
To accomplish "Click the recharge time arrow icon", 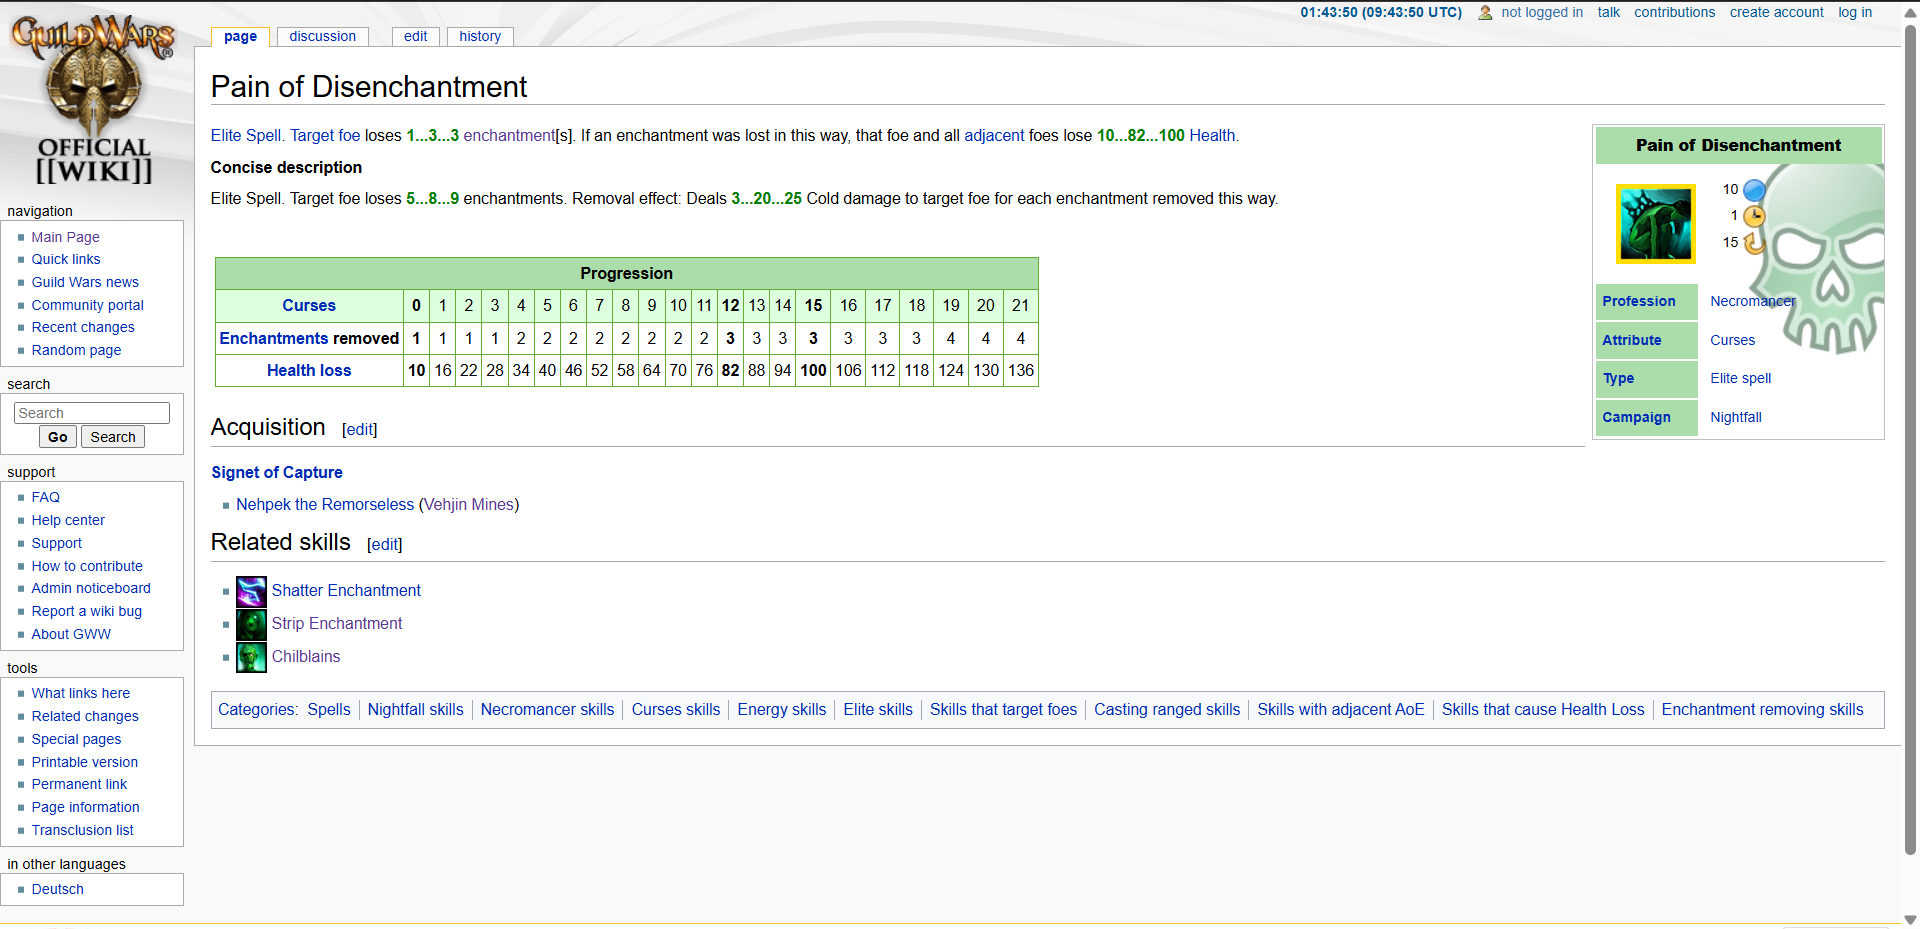I will 1754,243.
